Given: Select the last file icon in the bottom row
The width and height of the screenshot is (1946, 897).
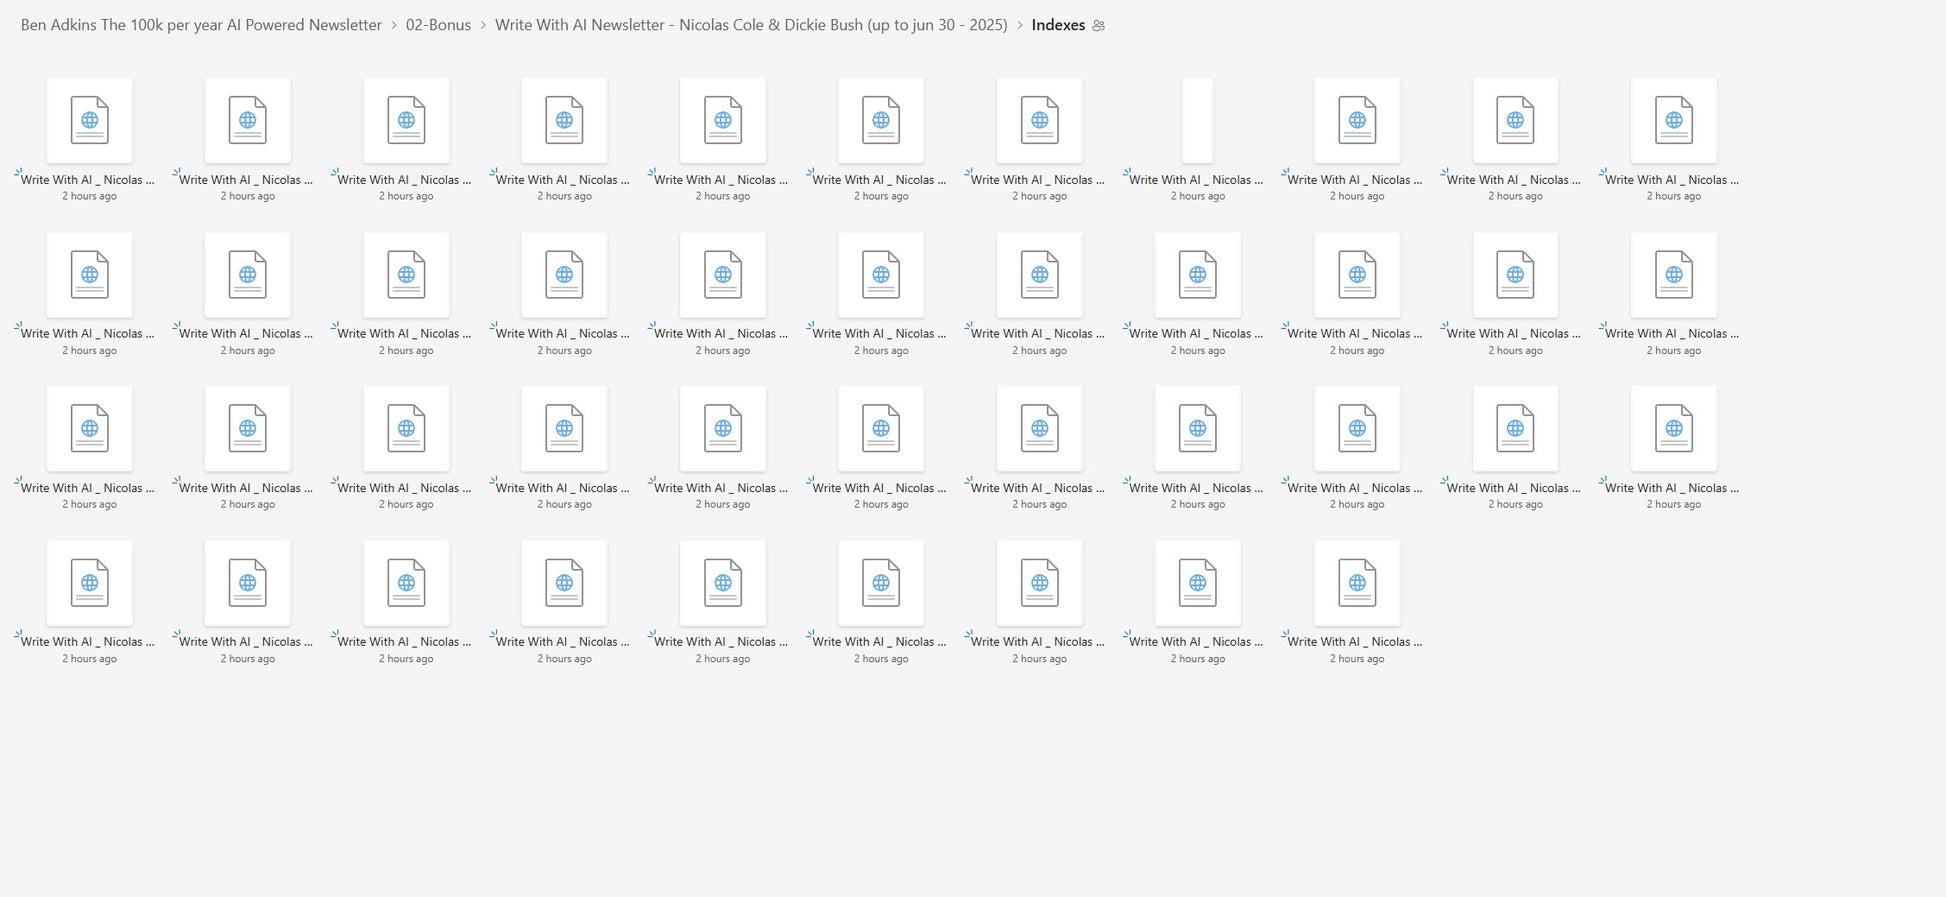Looking at the screenshot, I should pos(1356,583).
